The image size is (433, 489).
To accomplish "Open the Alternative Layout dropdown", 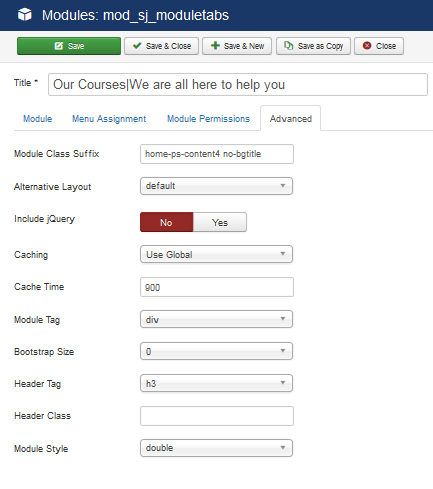I will point(216,186).
